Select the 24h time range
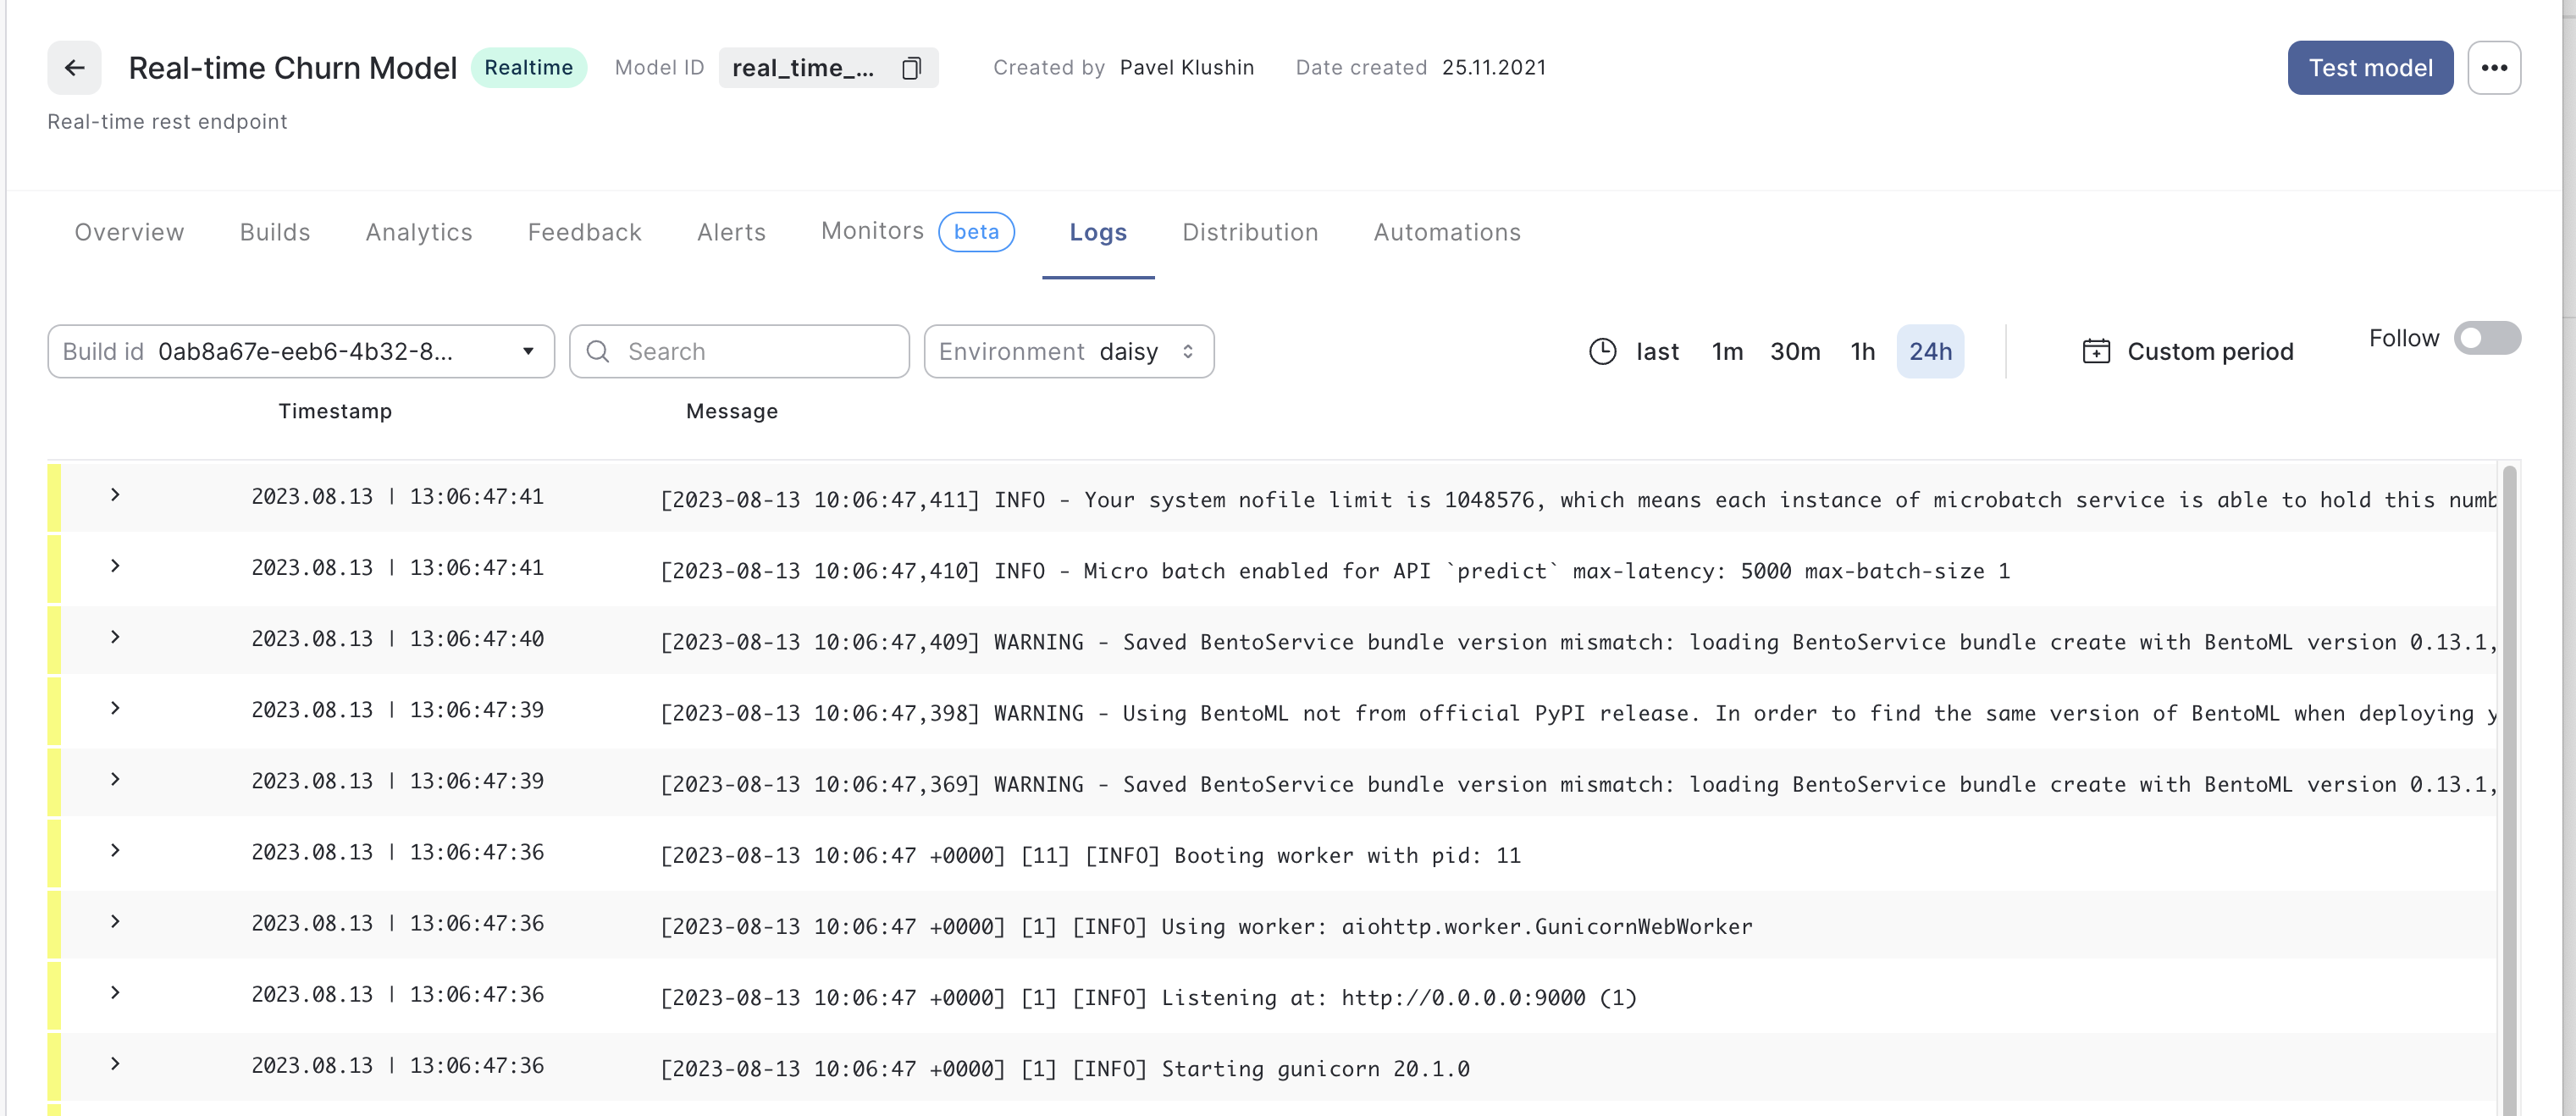Viewport: 2576px width, 1116px height. click(x=1930, y=351)
